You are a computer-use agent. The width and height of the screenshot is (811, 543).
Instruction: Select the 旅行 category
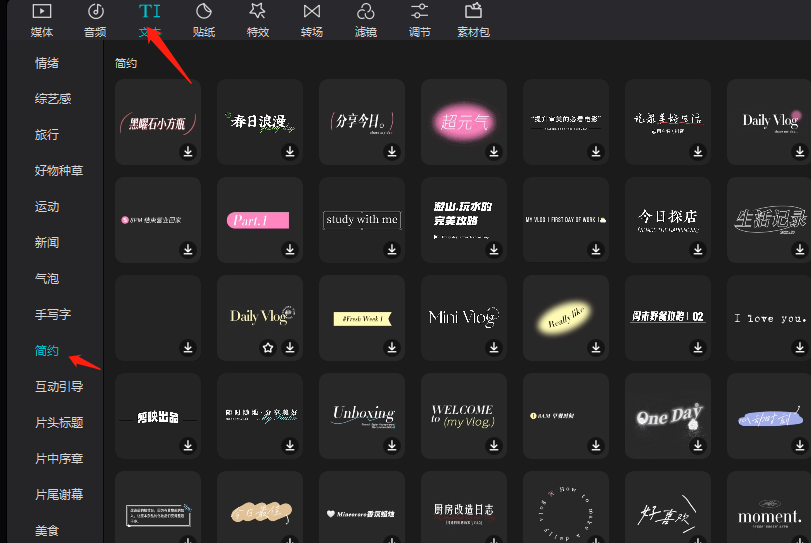47,135
